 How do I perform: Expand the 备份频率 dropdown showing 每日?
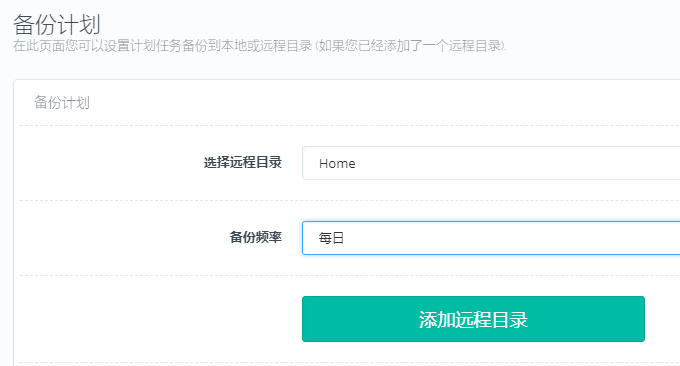coord(491,238)
